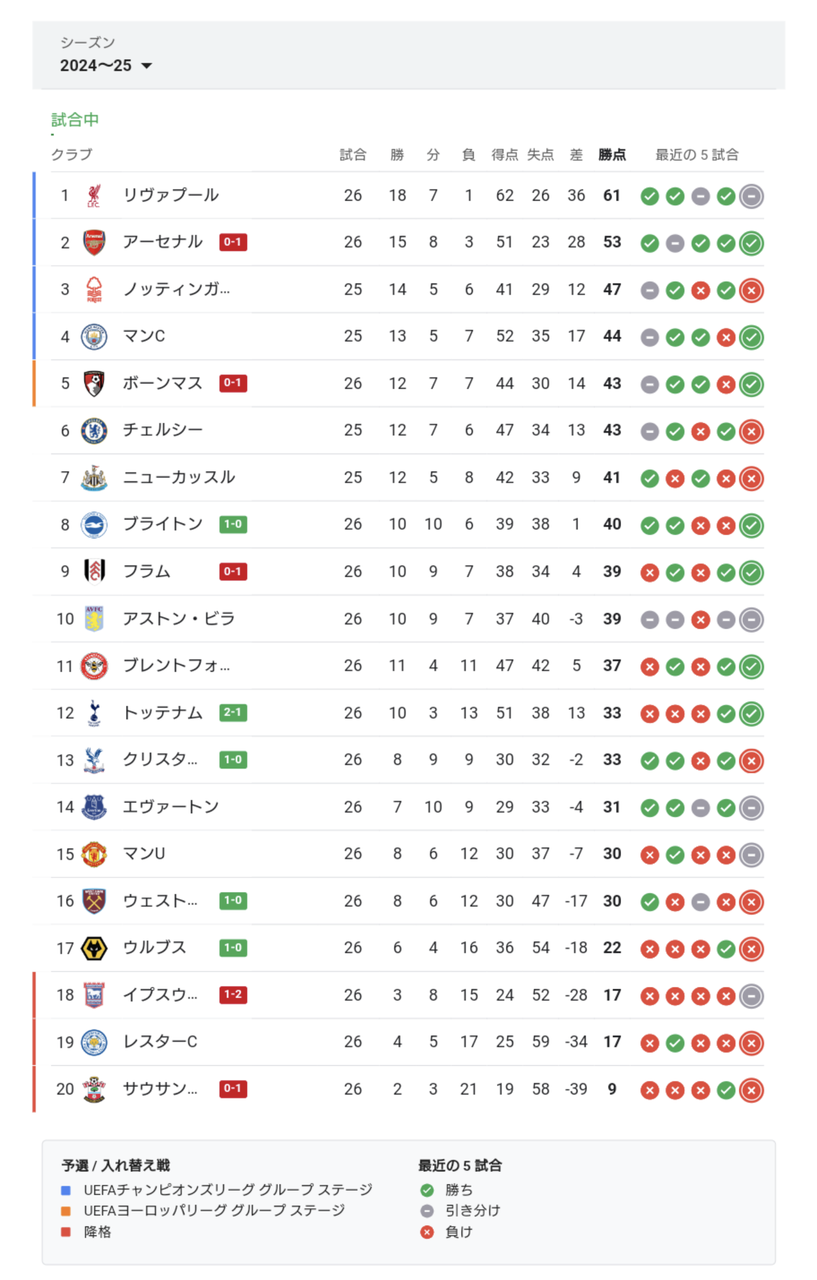Viewport: 817px width, 1280px height.
Task: Click Liverpool's latest match draw result circle
Action: pyautogui.click(x=751, y=196)
